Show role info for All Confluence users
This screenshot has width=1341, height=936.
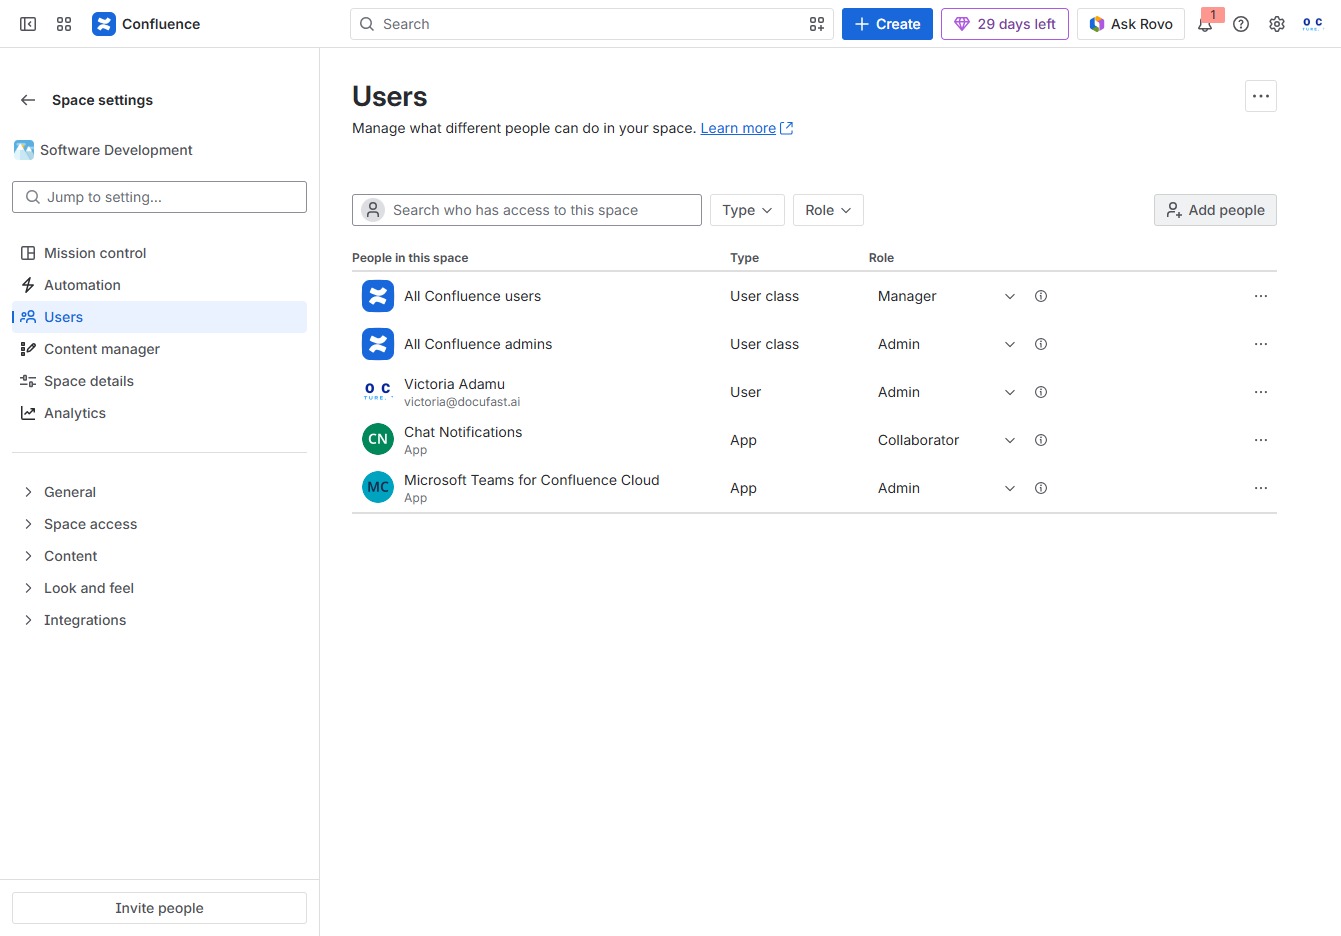(1041, 296)
